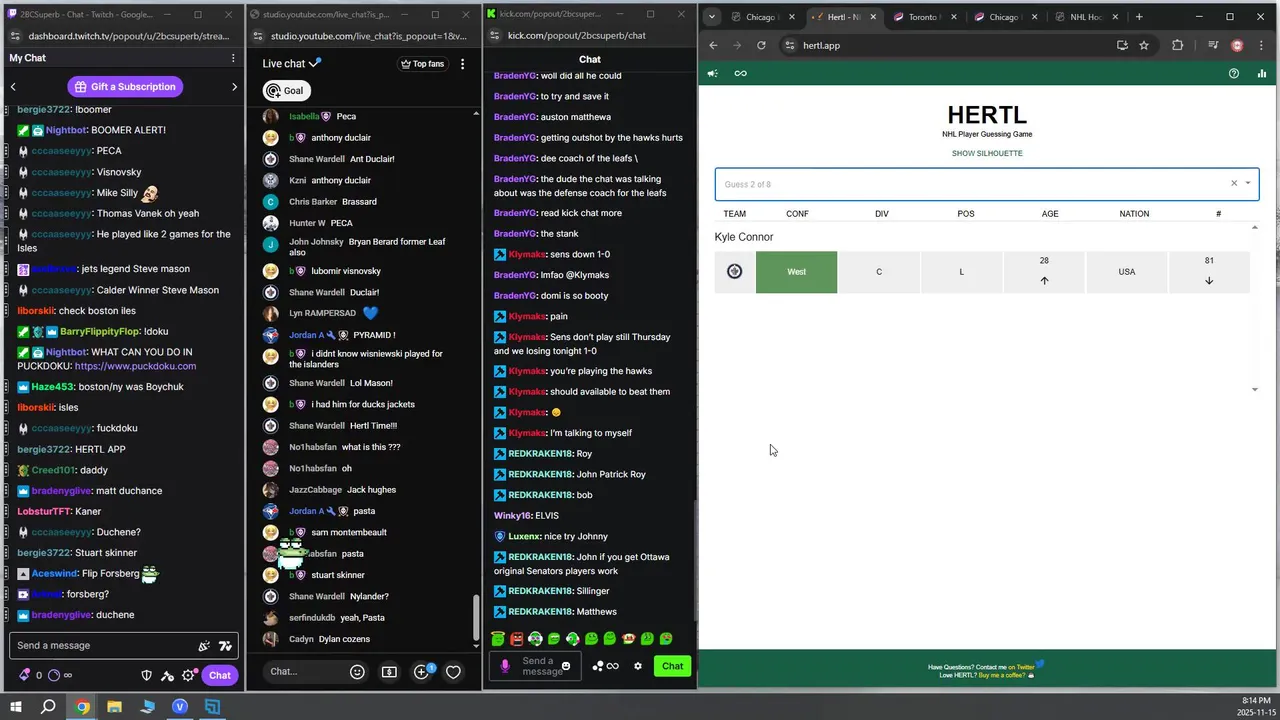Click the YouTube chat Super Chat dollar icon
Image resolution: width=1280 pixels, height=720 pixels.
[389, 672]
